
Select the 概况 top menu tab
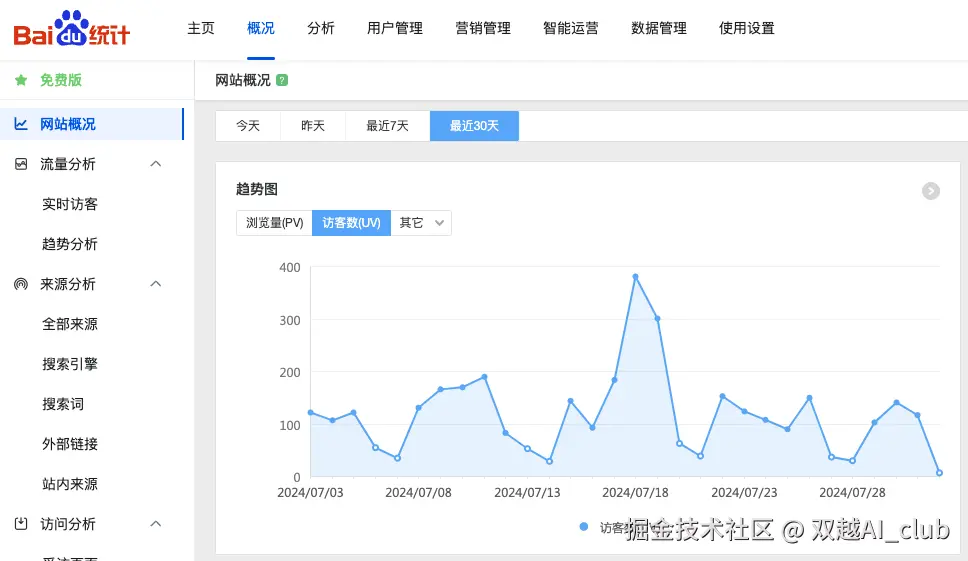261,28
